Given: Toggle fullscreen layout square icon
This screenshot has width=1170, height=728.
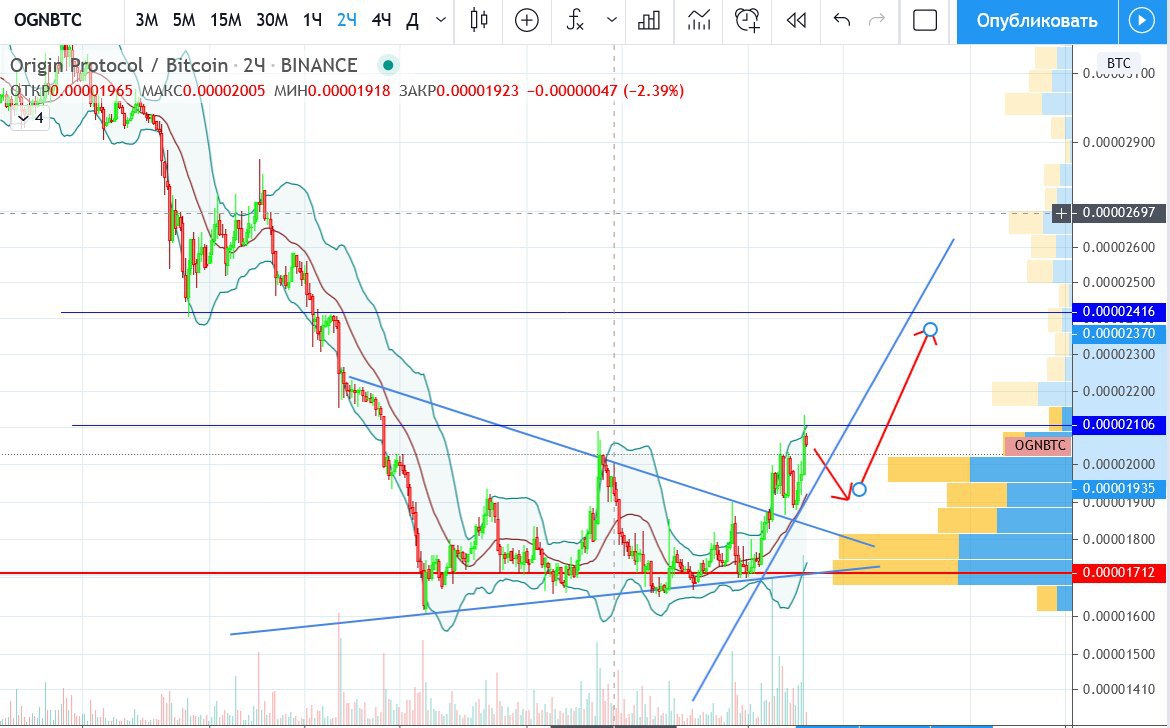Looking at the screenshot, I should (x=925, y=20).
